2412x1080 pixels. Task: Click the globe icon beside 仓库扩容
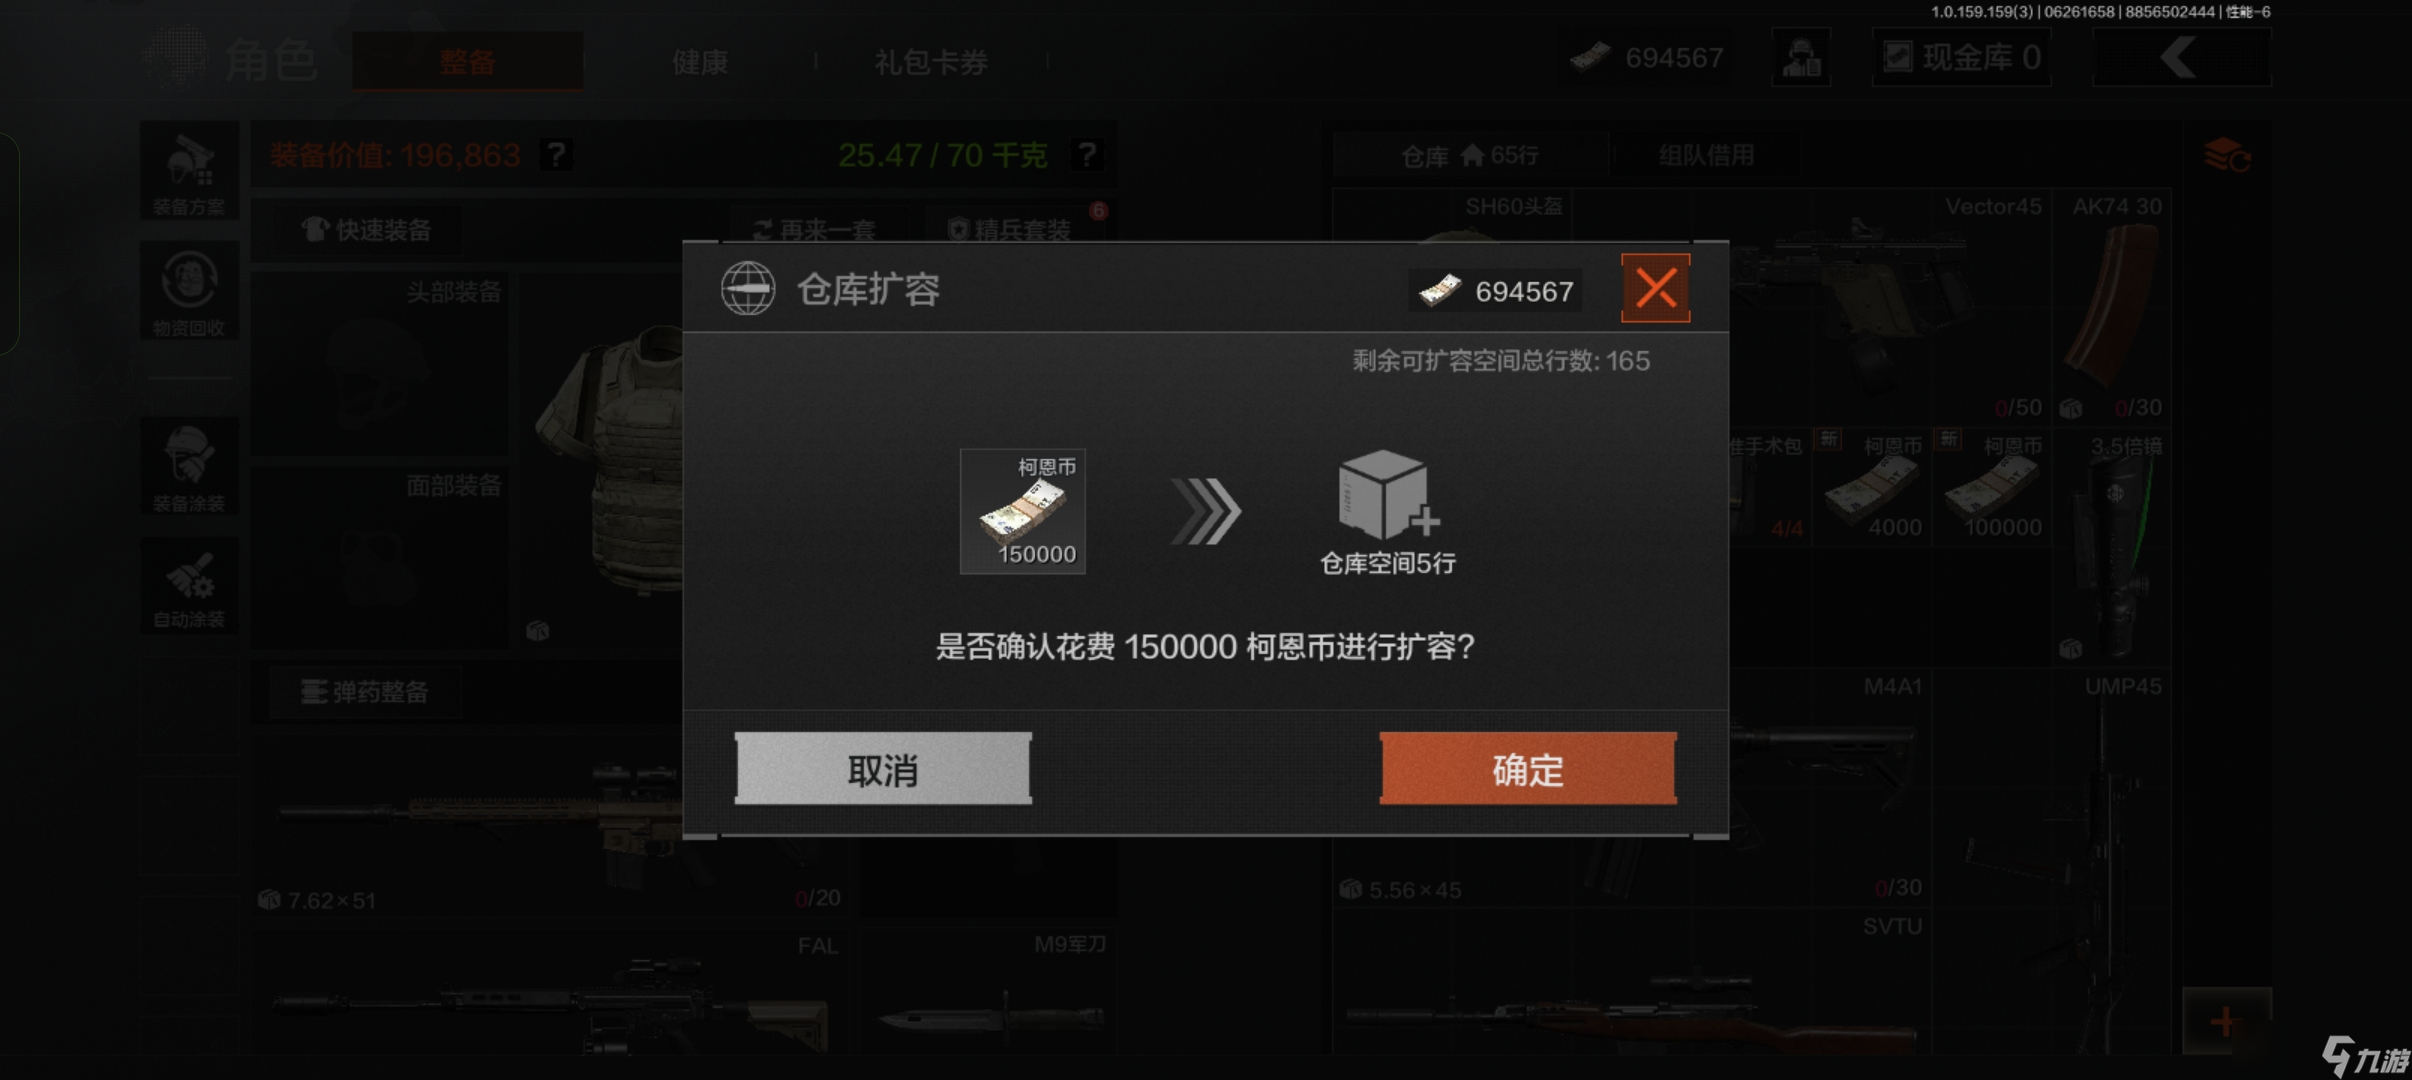[748, 289]
